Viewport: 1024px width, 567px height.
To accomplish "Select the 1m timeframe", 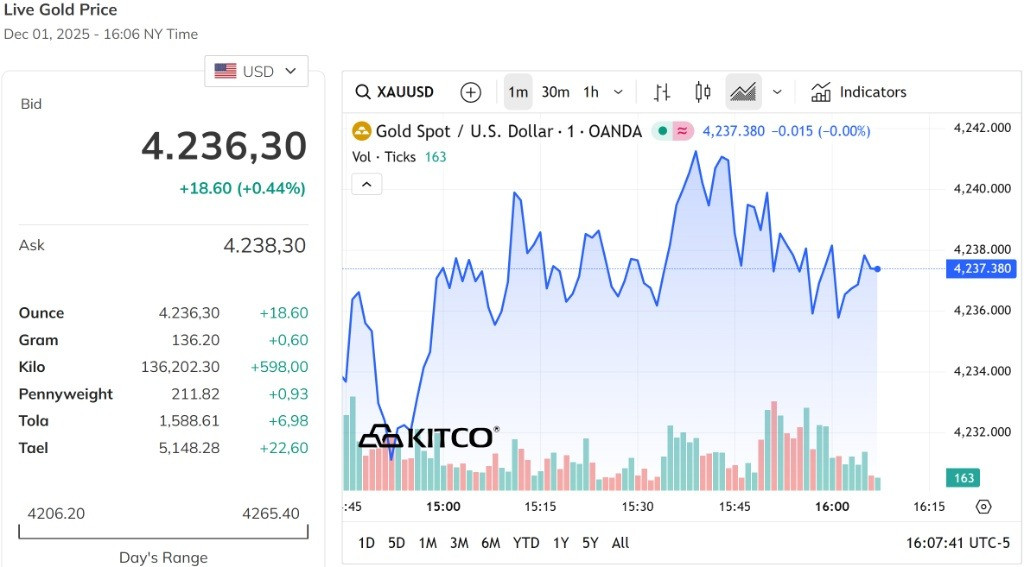I will coord(518,92).
